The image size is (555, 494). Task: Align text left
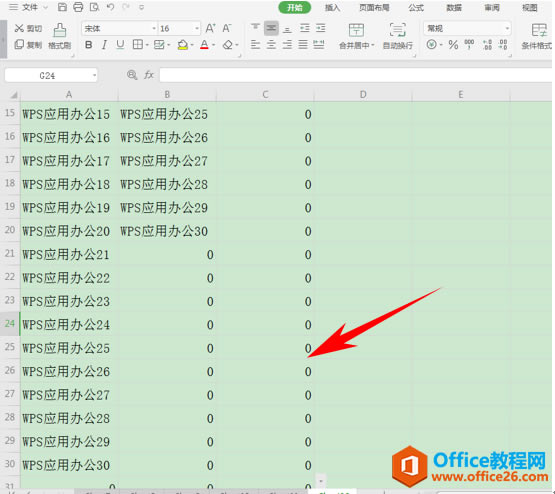coord(255,45)
